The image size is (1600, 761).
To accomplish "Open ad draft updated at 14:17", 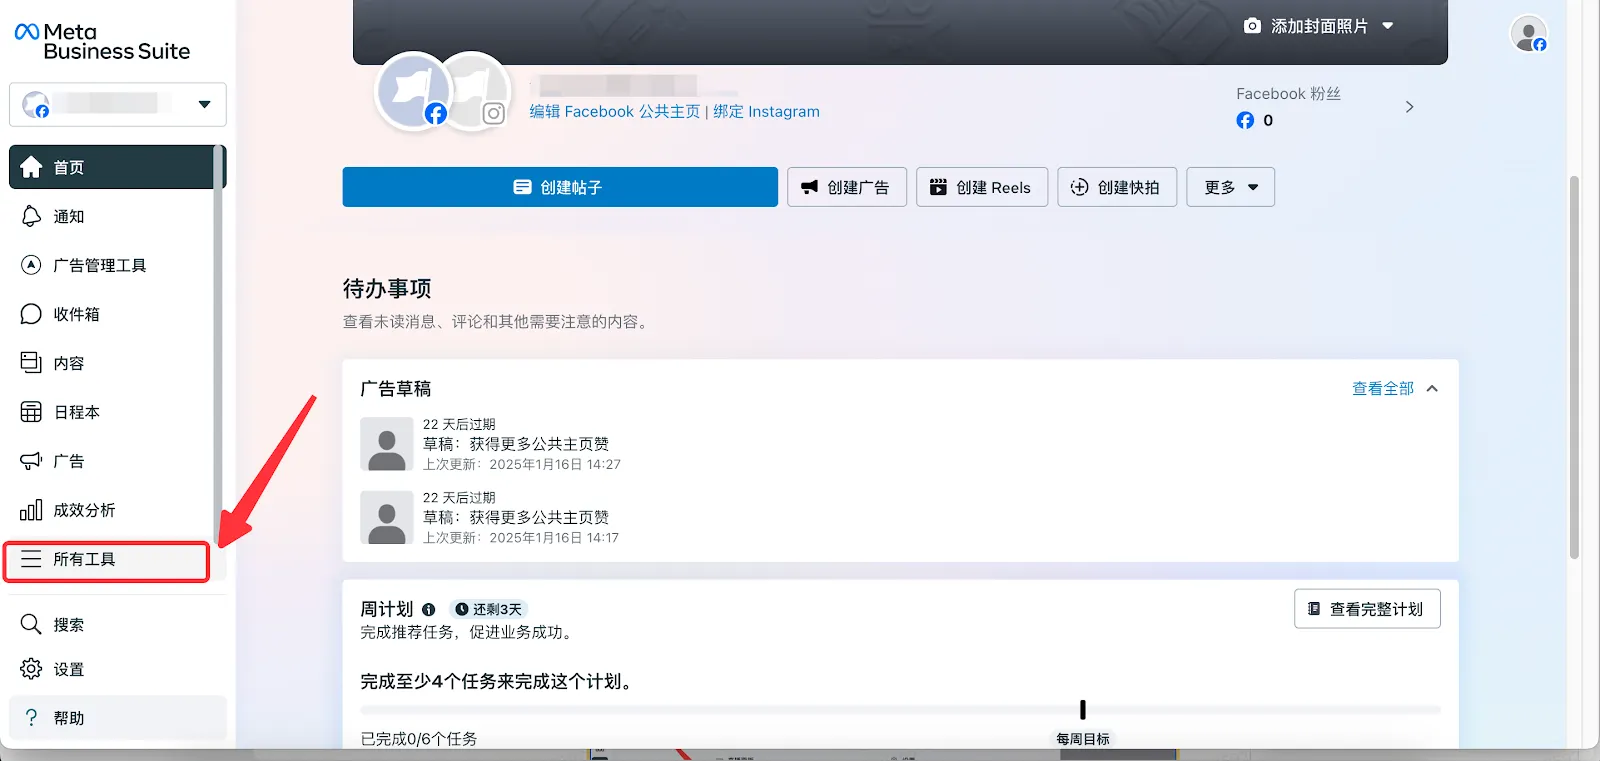I will click(520, 517).
